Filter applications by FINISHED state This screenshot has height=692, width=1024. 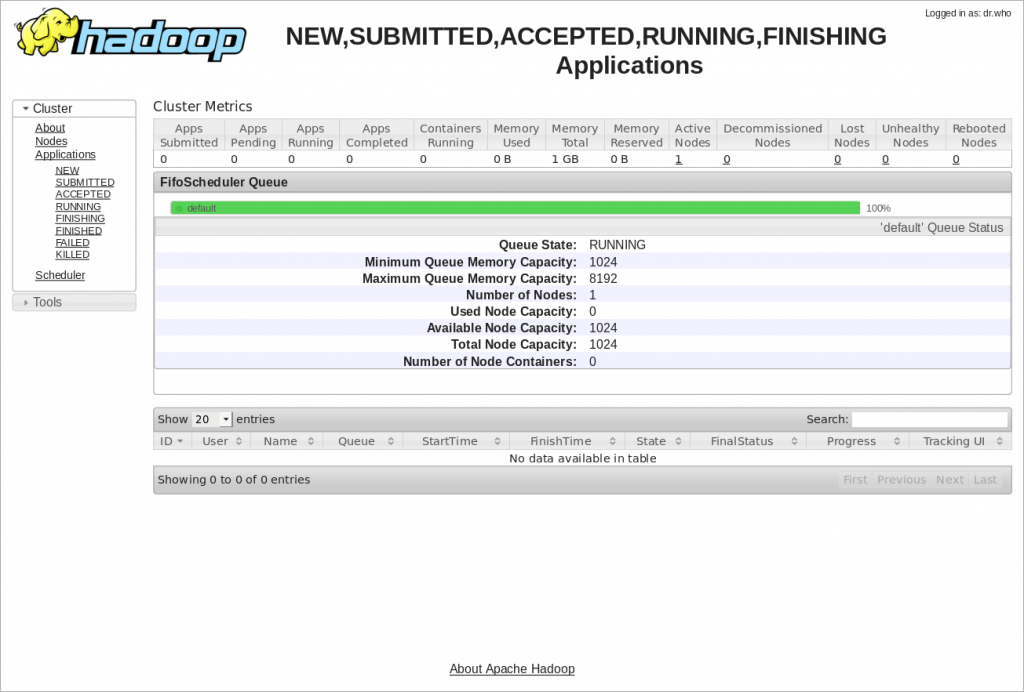pos(79,230)
